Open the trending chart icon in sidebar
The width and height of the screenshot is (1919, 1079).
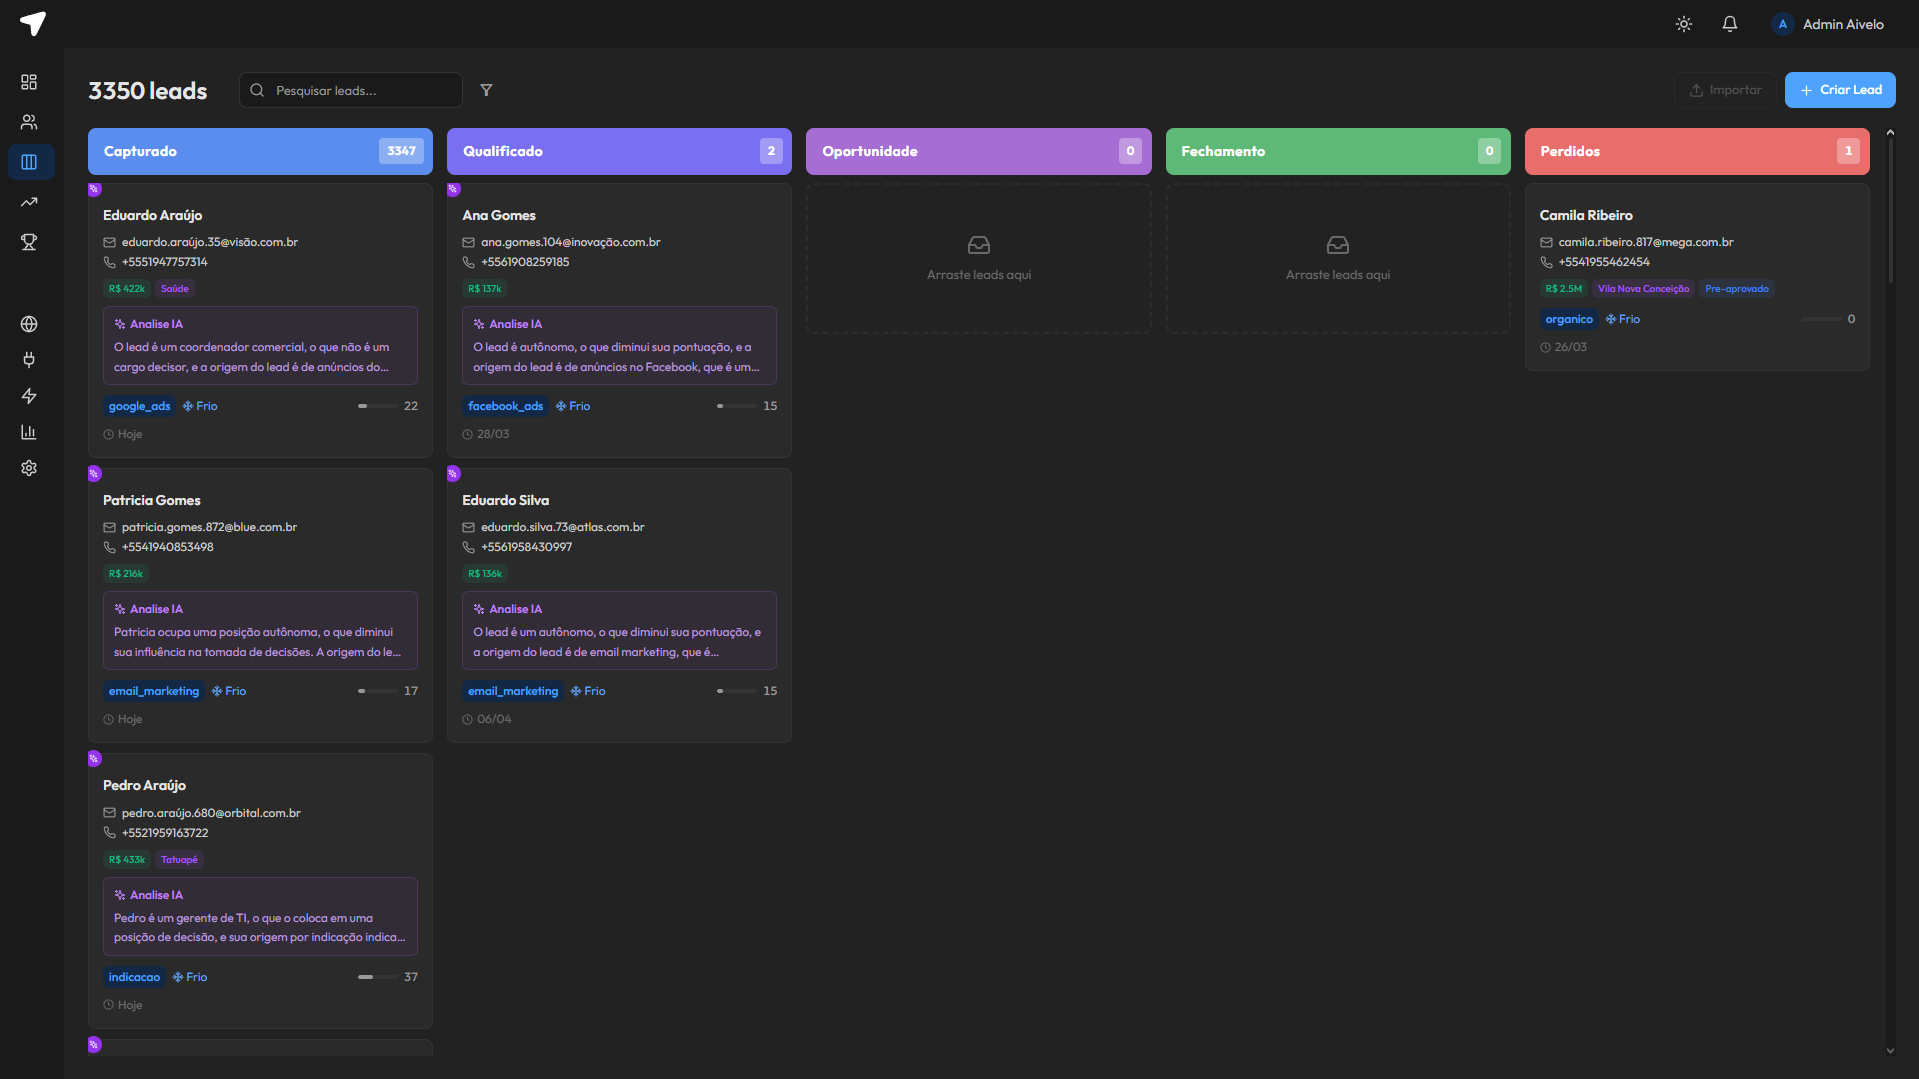click(x=29, y=202)
